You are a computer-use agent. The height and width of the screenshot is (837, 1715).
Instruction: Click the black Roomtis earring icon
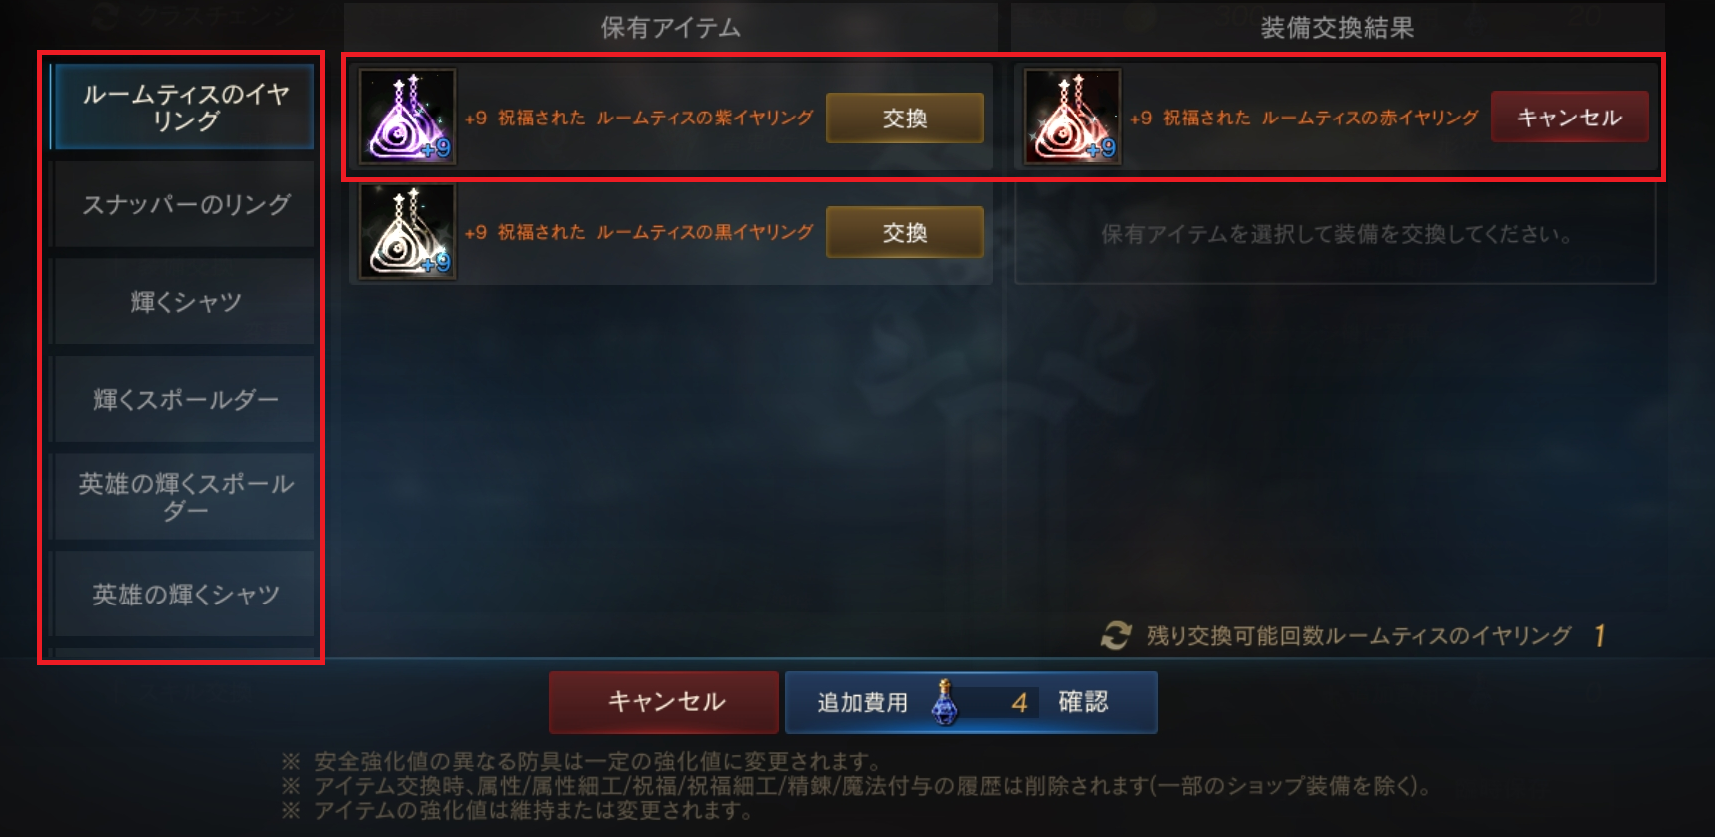point(407,231)
